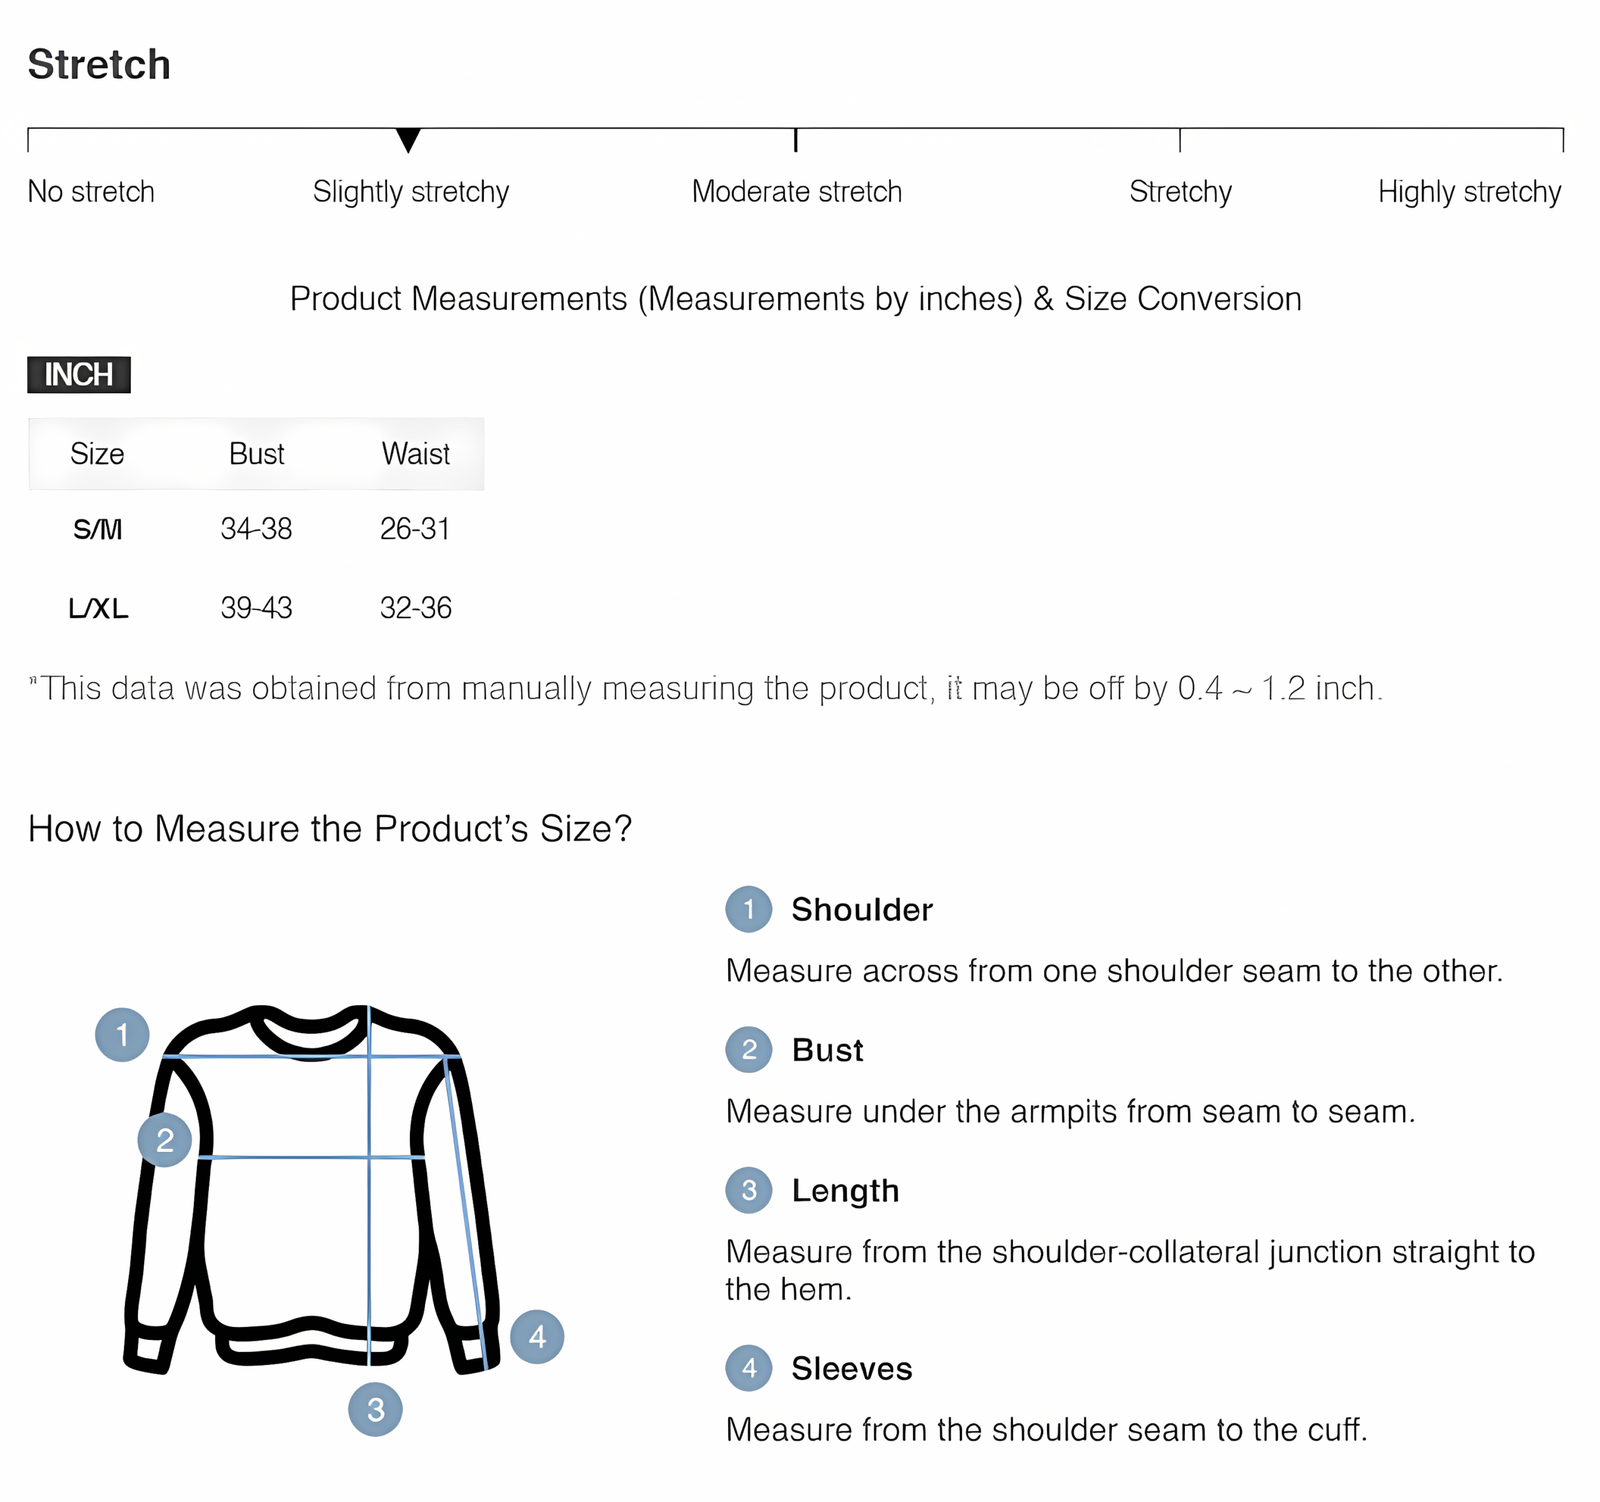Click the Length step number icon
Image resolution: width=1600 pixels, height=1502 pixels.
coord(748,1190)
